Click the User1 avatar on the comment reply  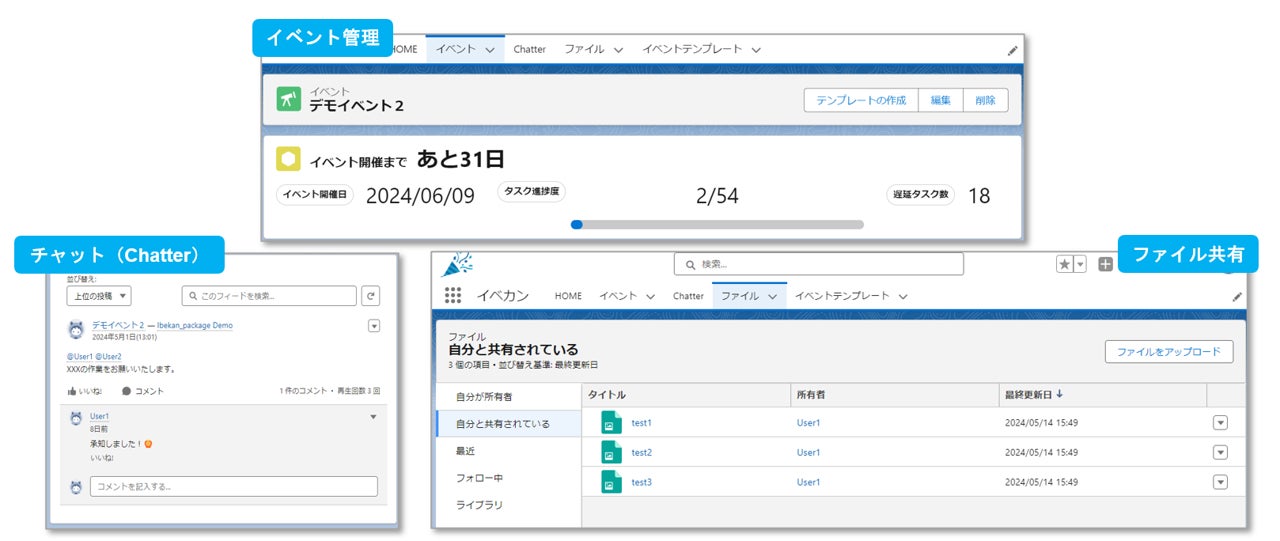pyautogui.click(x=76, y=419)
